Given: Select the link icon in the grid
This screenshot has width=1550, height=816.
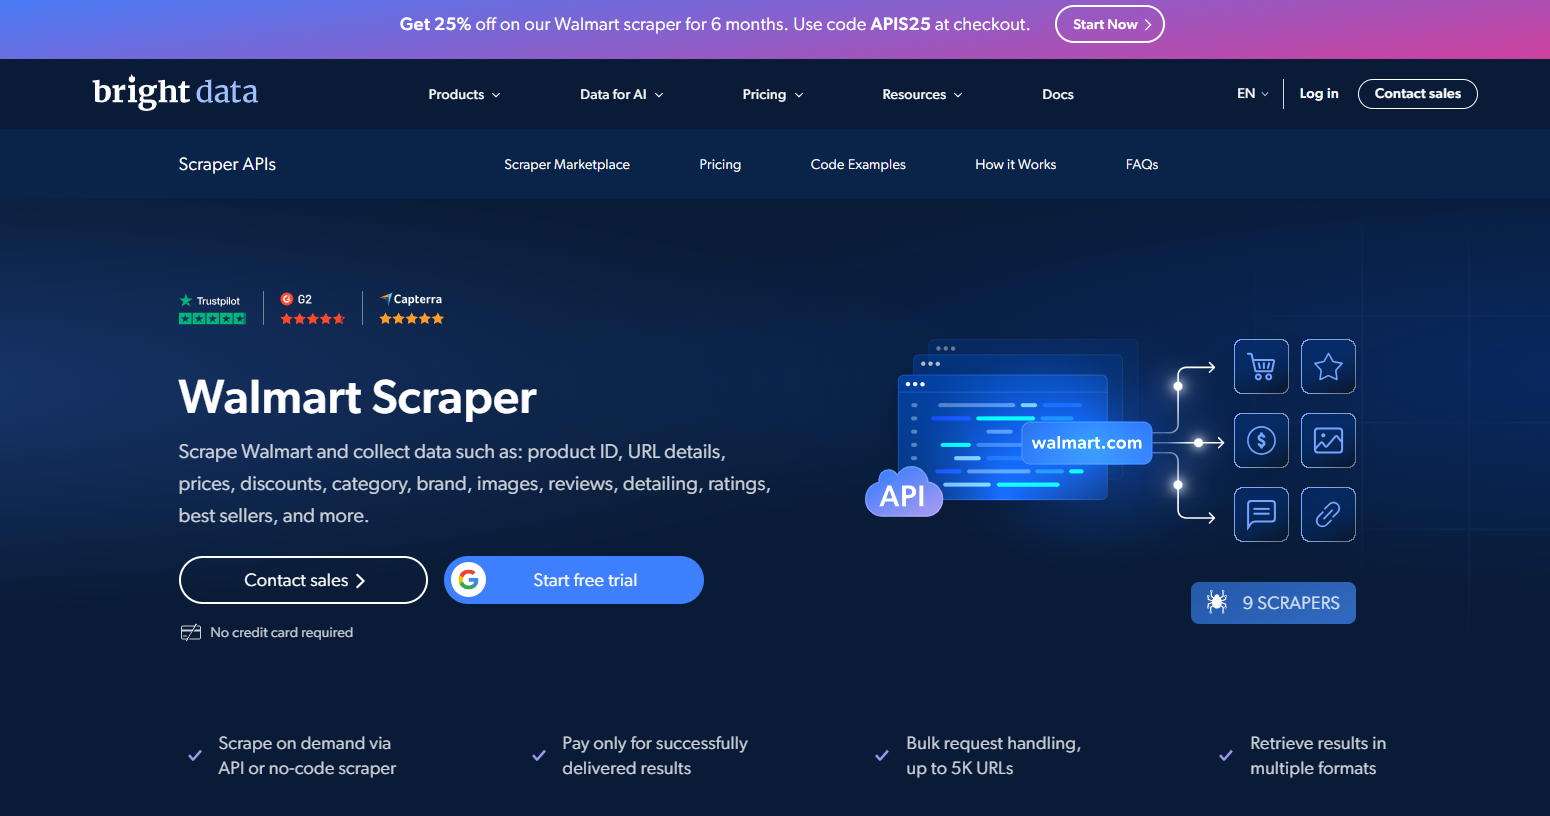Looking at the screenshot, I should tap(1328, 514).
